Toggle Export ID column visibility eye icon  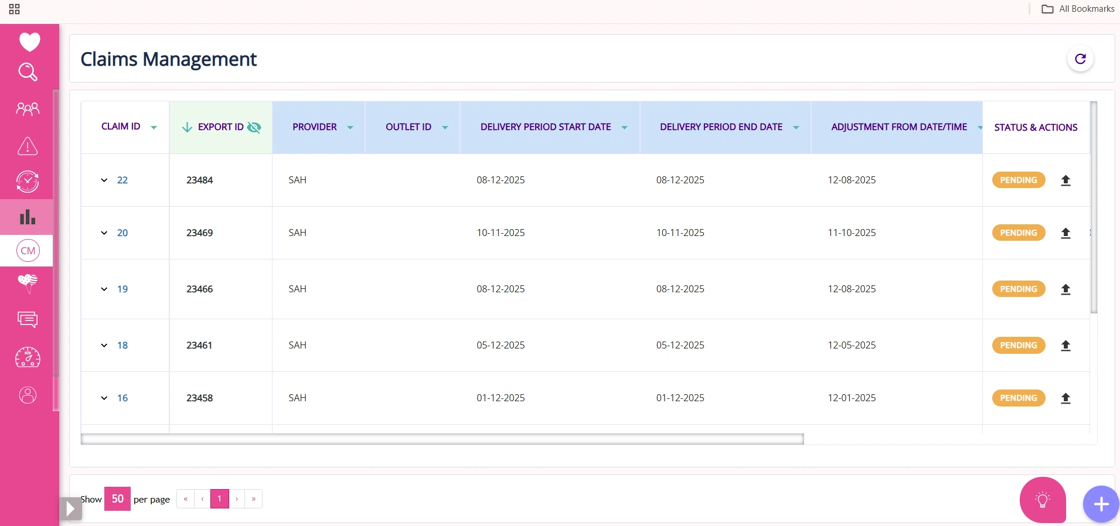coord(254,127)
